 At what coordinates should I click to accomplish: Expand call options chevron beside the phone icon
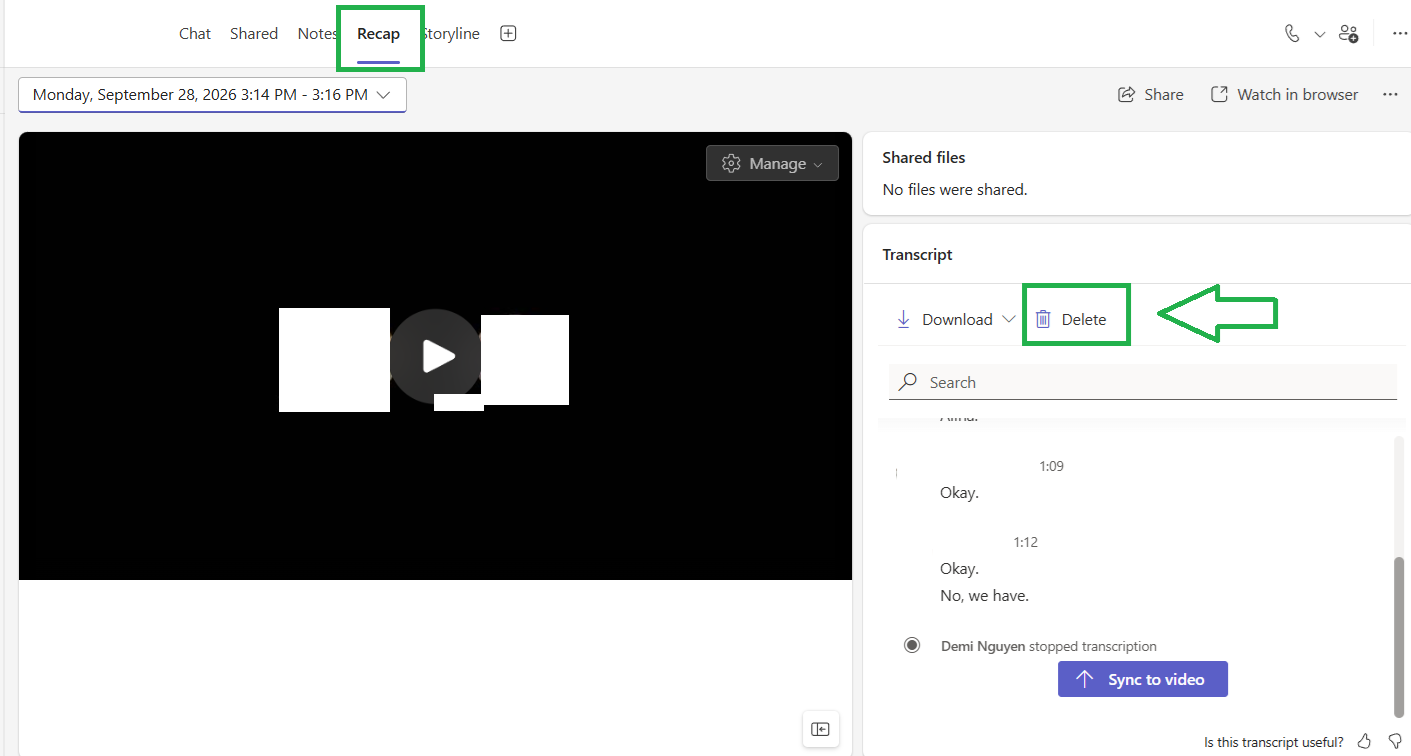pyautogui.click(x=1319, y=34)
